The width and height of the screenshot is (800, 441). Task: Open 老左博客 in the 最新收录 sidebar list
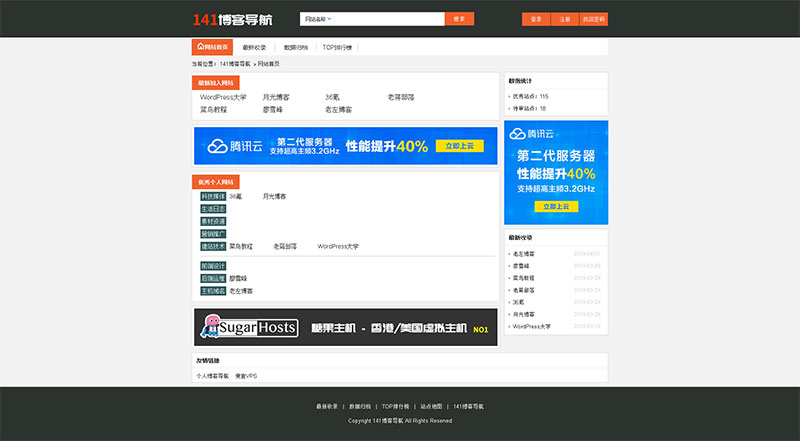click(524, 254)
